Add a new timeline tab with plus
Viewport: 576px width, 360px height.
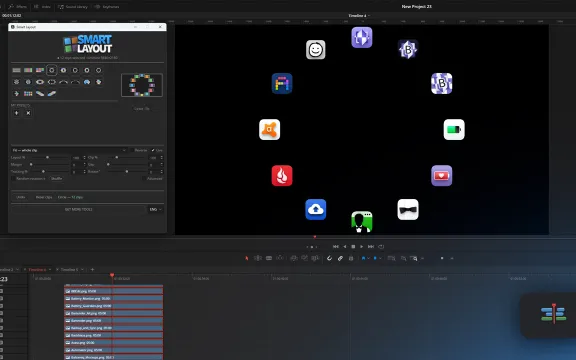[92, 270]
